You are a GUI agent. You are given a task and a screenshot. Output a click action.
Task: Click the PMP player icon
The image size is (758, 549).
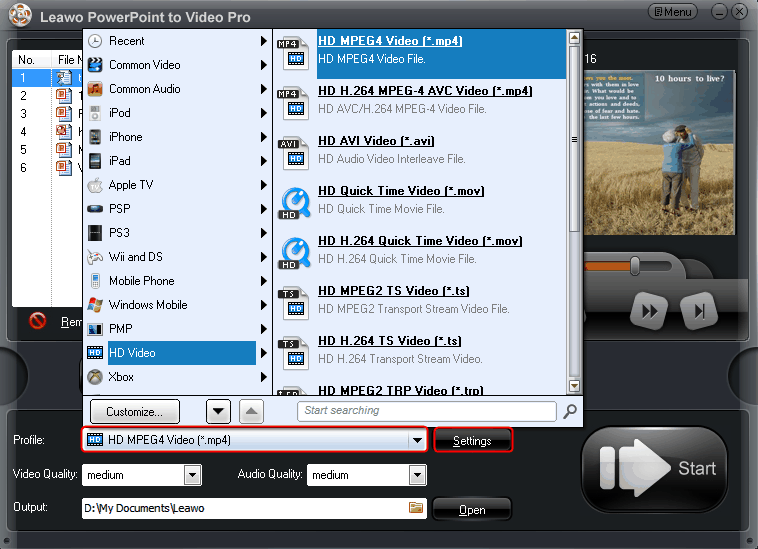95,329
